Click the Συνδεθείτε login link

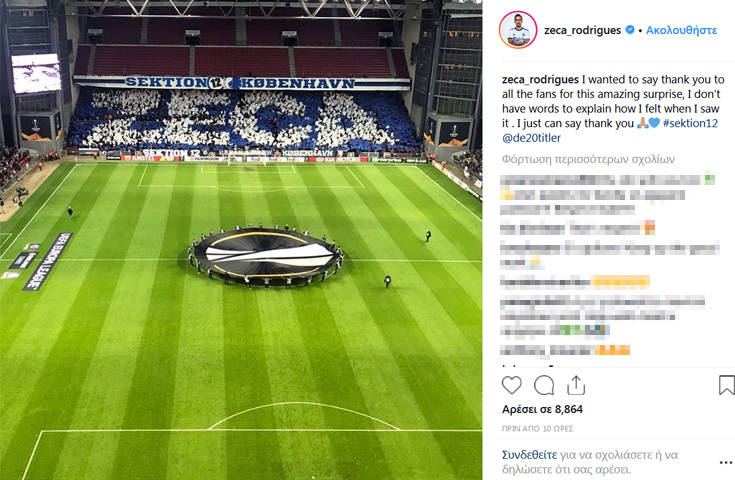pyautogui.click(x=530, y=455)
